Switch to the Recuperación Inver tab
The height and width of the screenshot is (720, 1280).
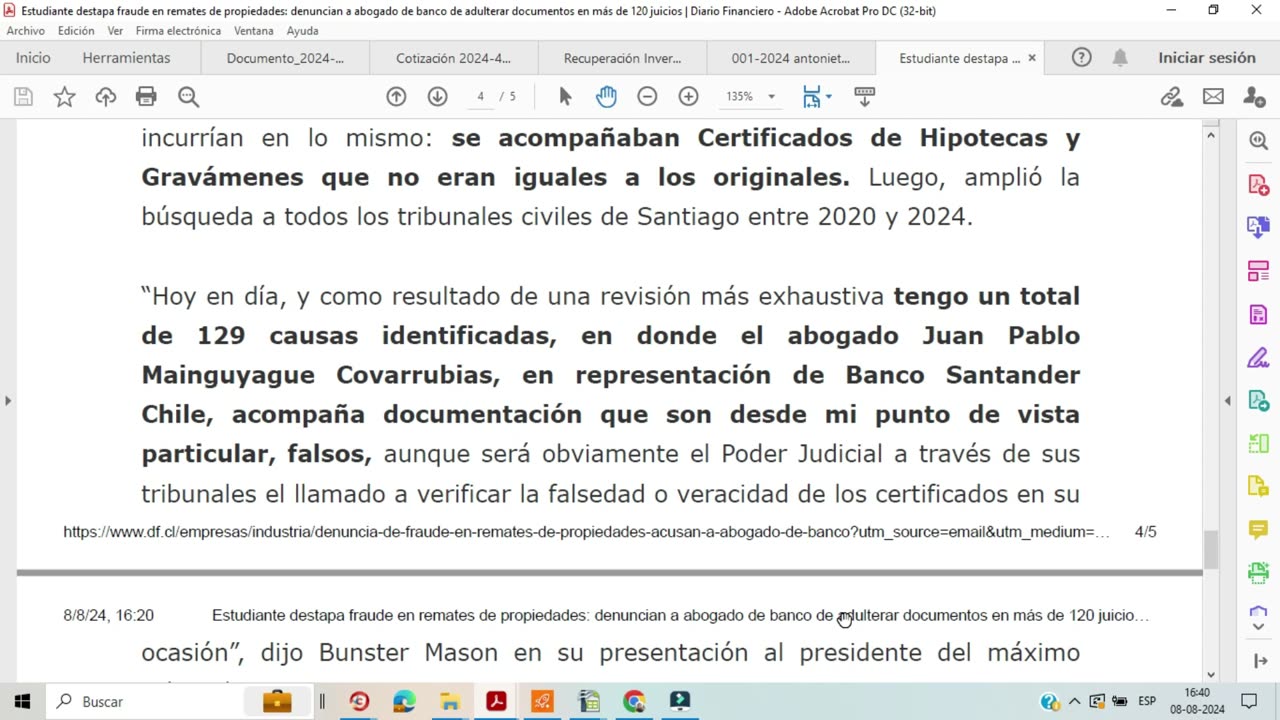[621, 58]
